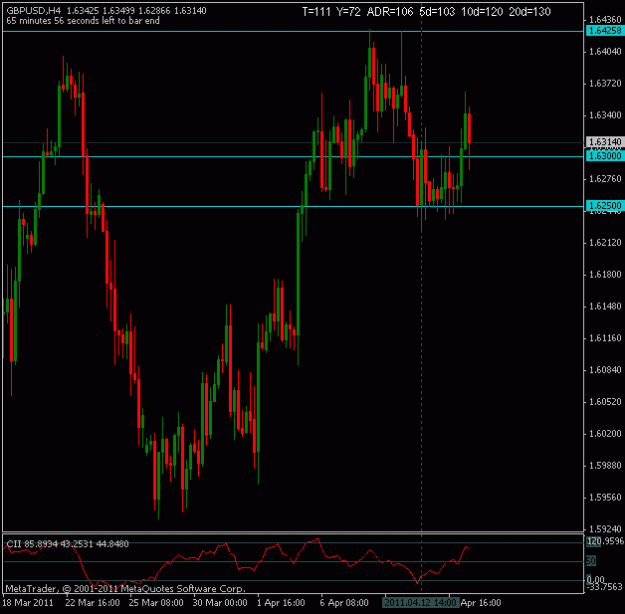Click the 1.60520 price scale value
This screenshot has height=614, width=625.
605,402
